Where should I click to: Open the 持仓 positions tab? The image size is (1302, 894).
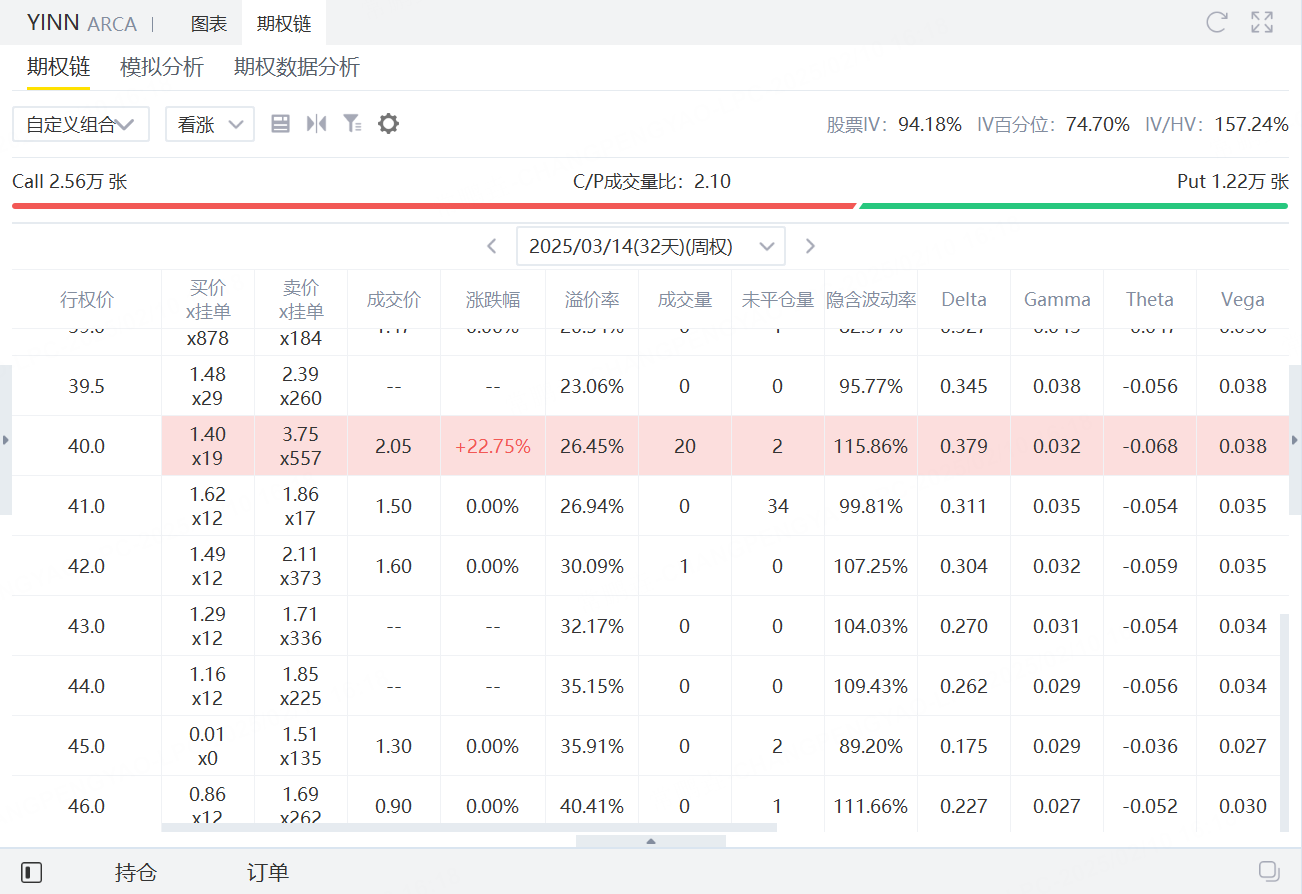tap(136, 872)
